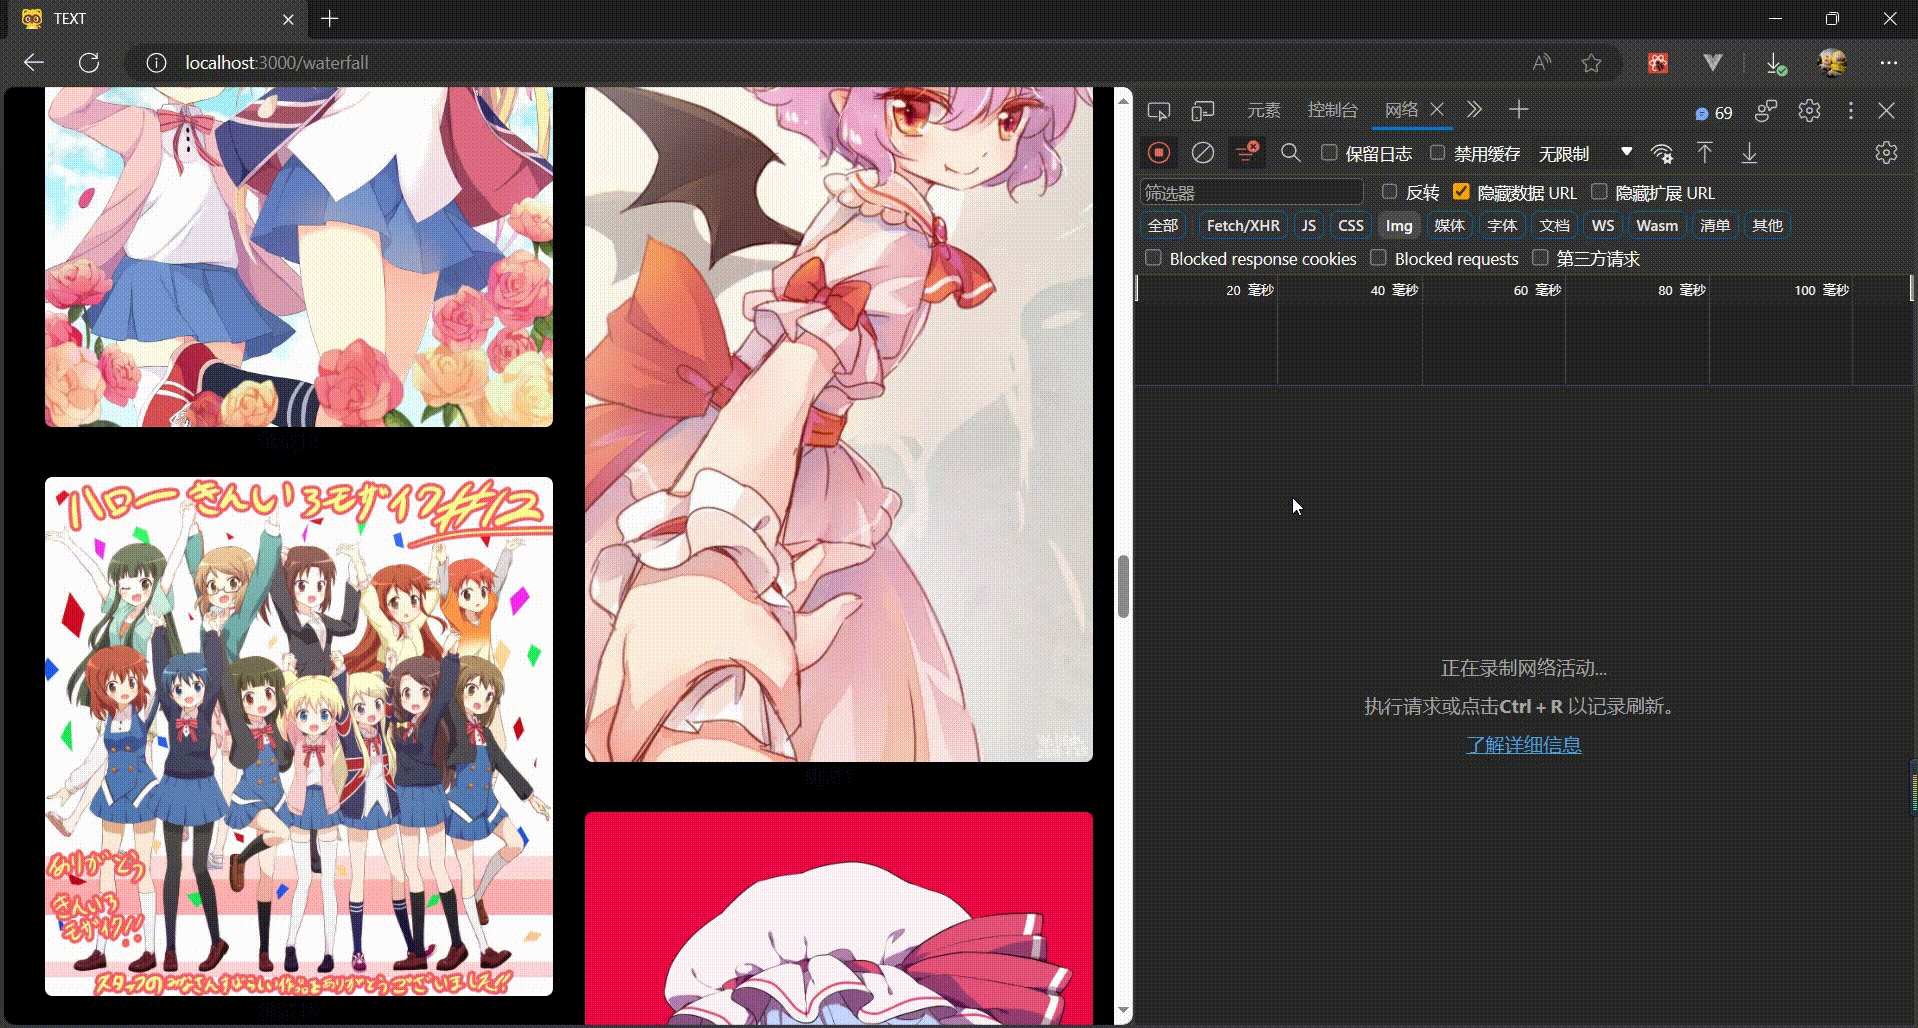Filter requests by 清单

(x=1715, y=225)
